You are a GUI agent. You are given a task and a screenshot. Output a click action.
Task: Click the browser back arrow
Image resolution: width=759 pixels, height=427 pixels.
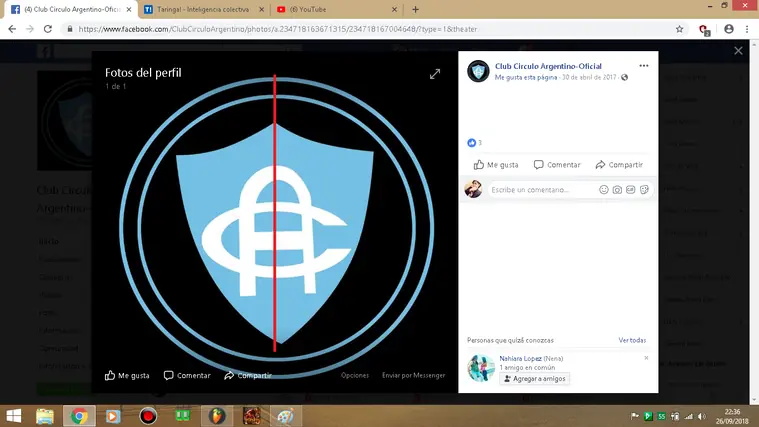tap(12, 29)
